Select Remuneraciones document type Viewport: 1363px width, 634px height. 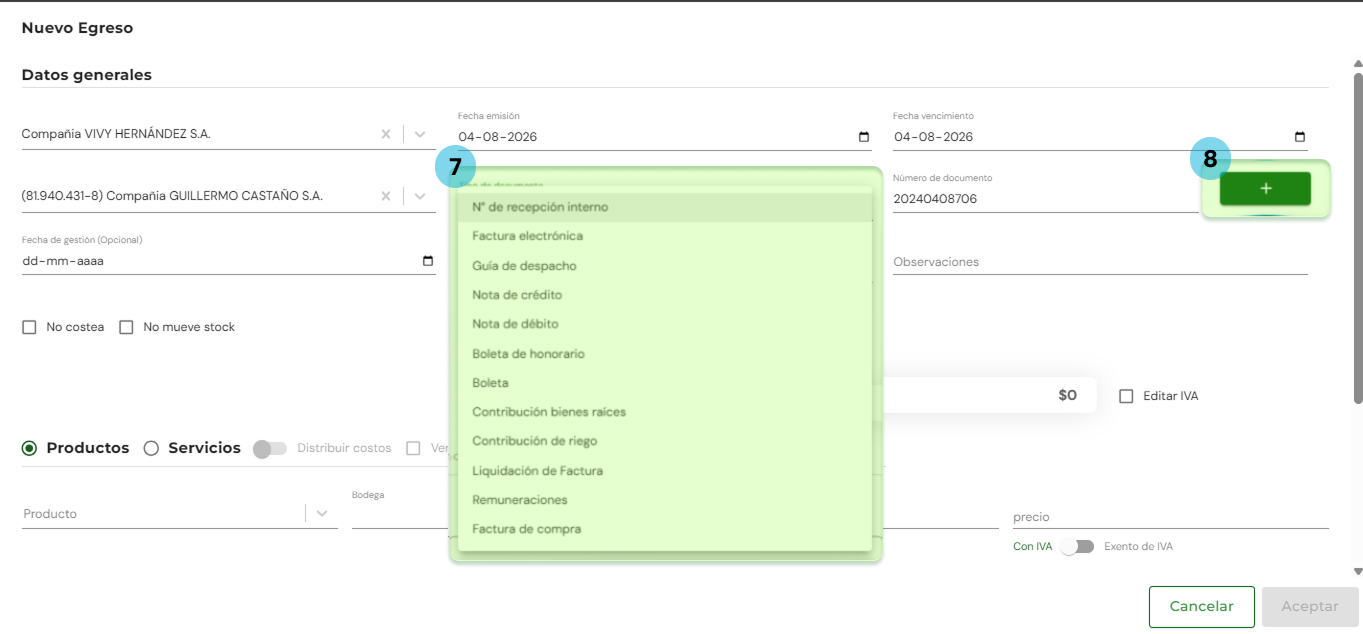click(x=665, y=500)
